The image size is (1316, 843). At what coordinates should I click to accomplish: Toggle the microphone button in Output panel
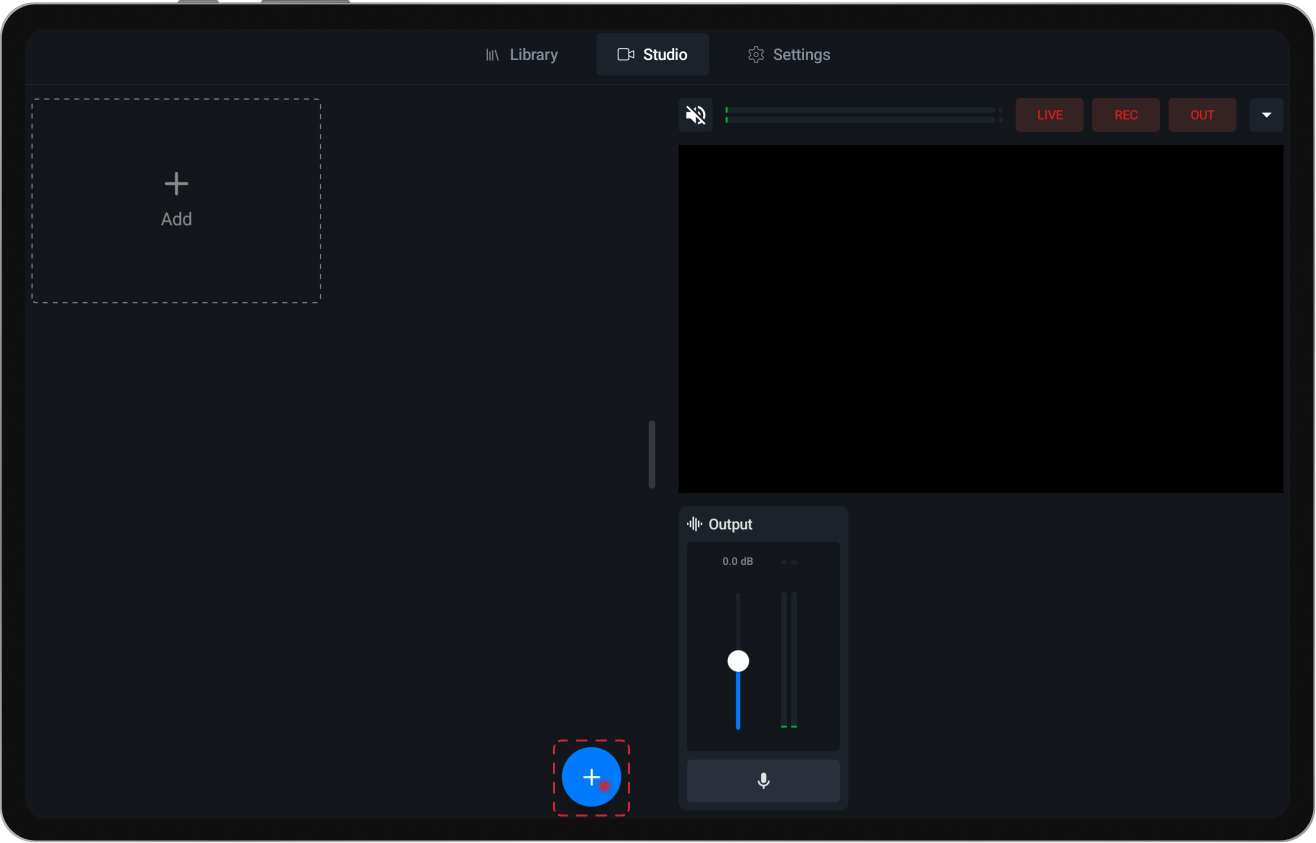pos(763,781)
